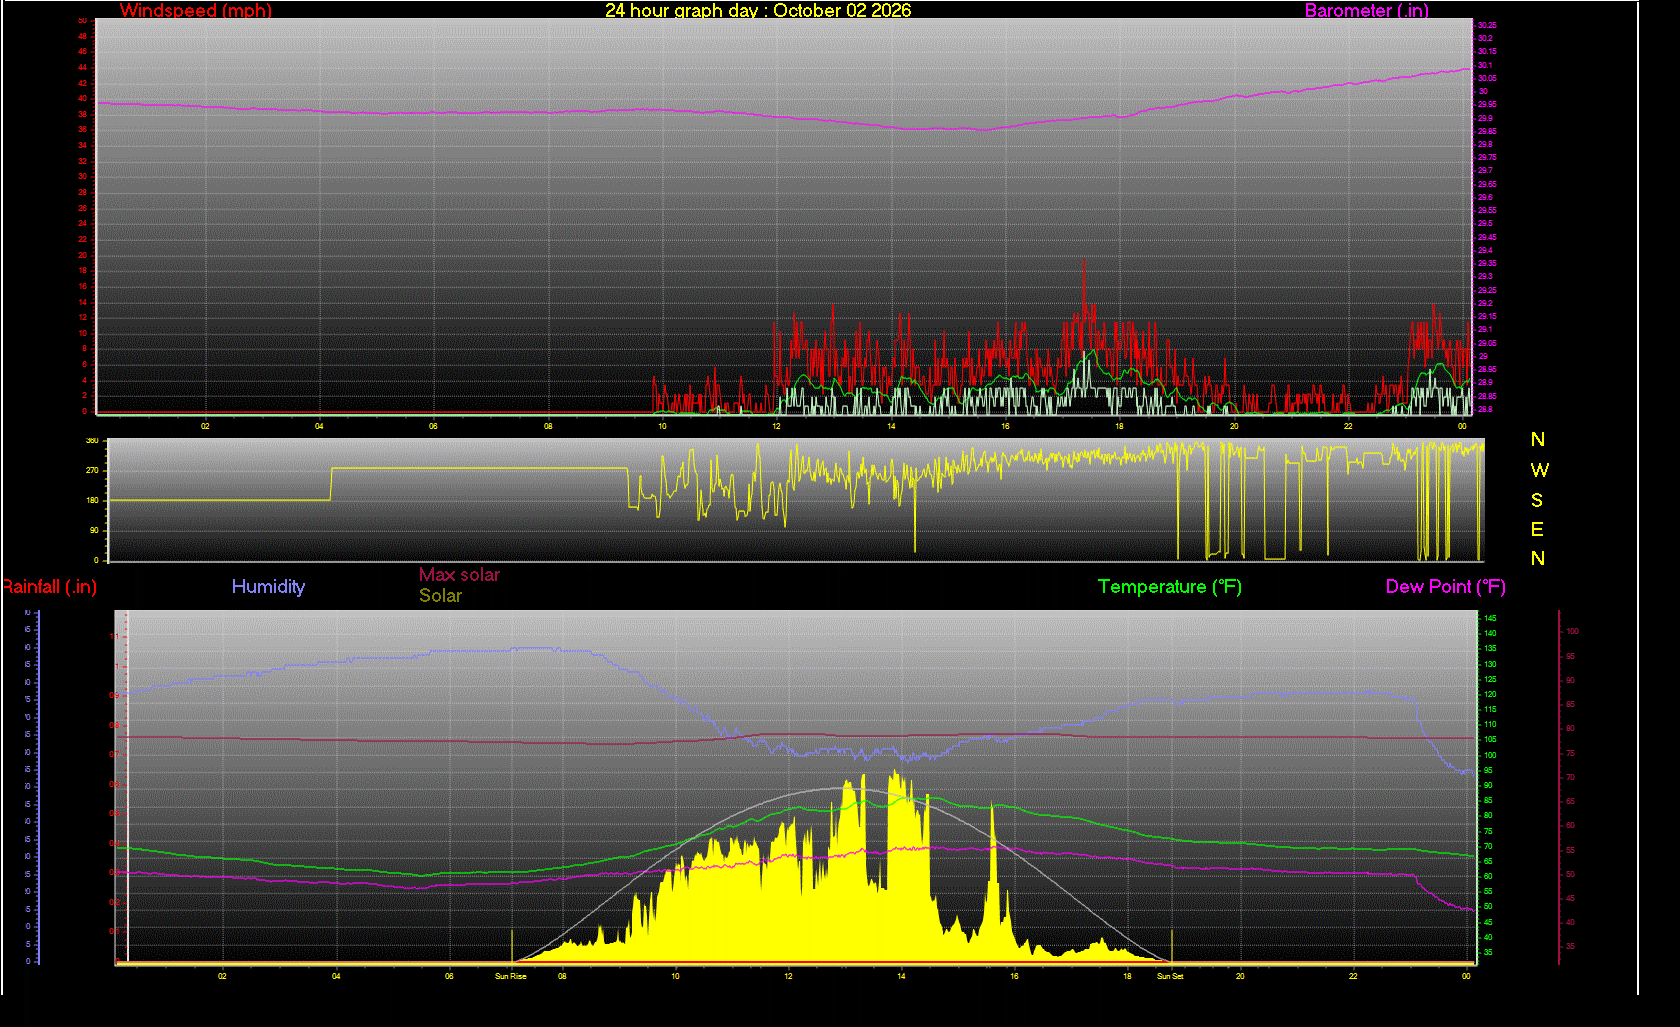The width and height of the screenshot is (1680, 1027).
Task: Select the Temperature (°F) legend label
Action: click(1170, 587)
